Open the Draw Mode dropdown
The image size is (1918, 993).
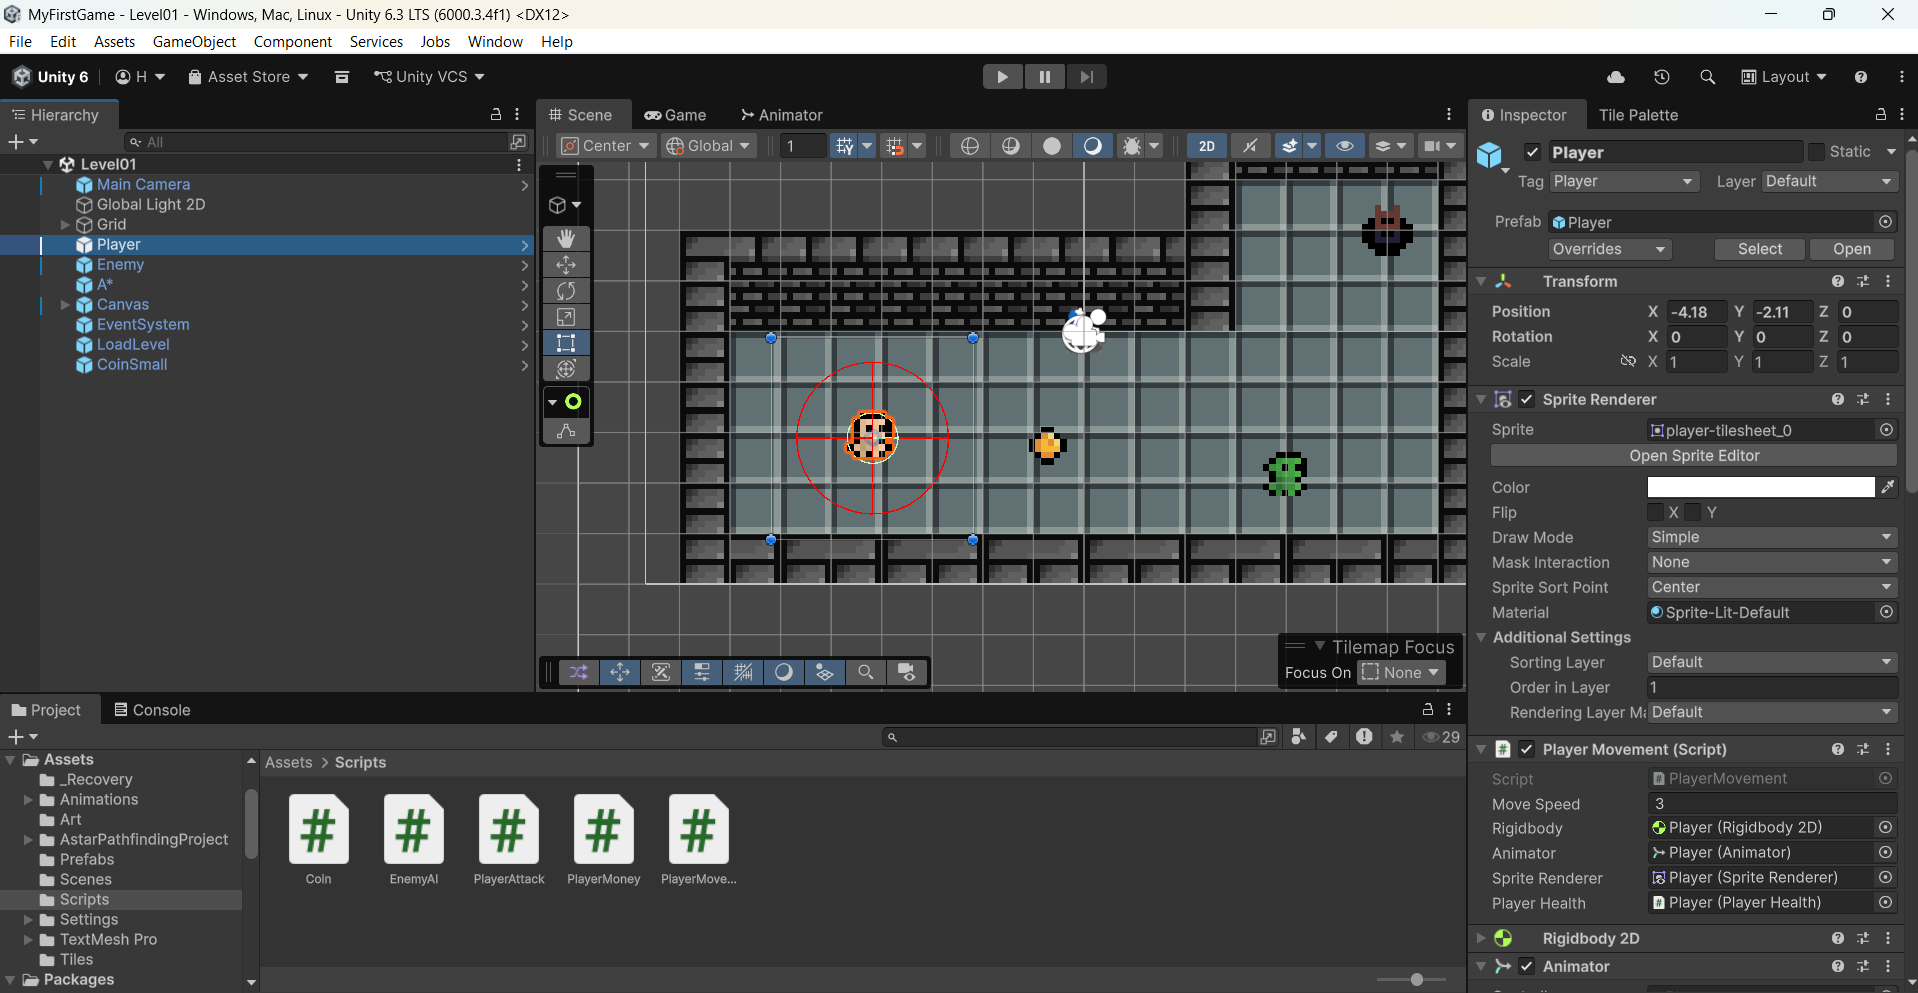(x=1772, y=537)
